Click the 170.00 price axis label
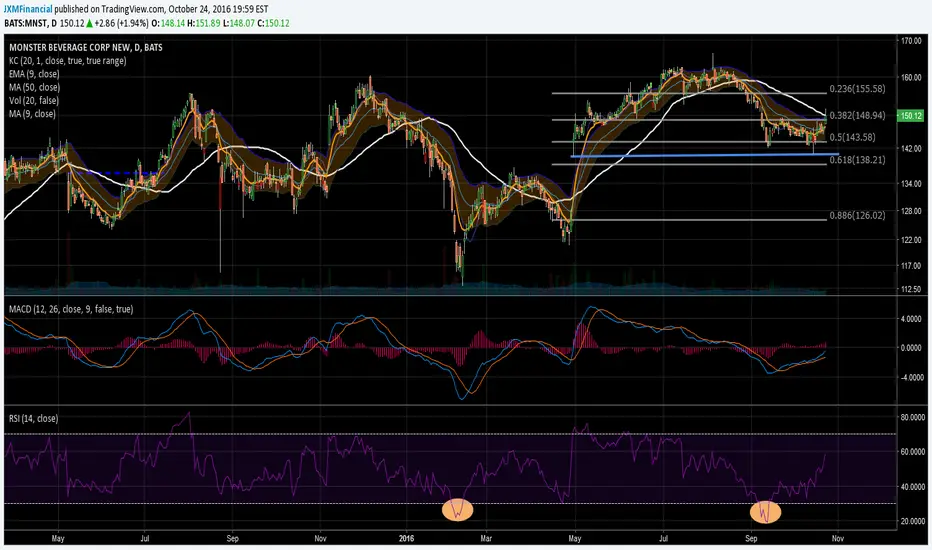Viewport: 932px width, 550px height. tap(911, 41)
